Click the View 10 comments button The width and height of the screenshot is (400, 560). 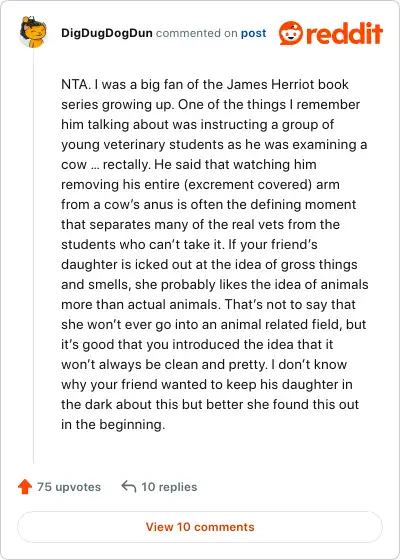[200, 527]
